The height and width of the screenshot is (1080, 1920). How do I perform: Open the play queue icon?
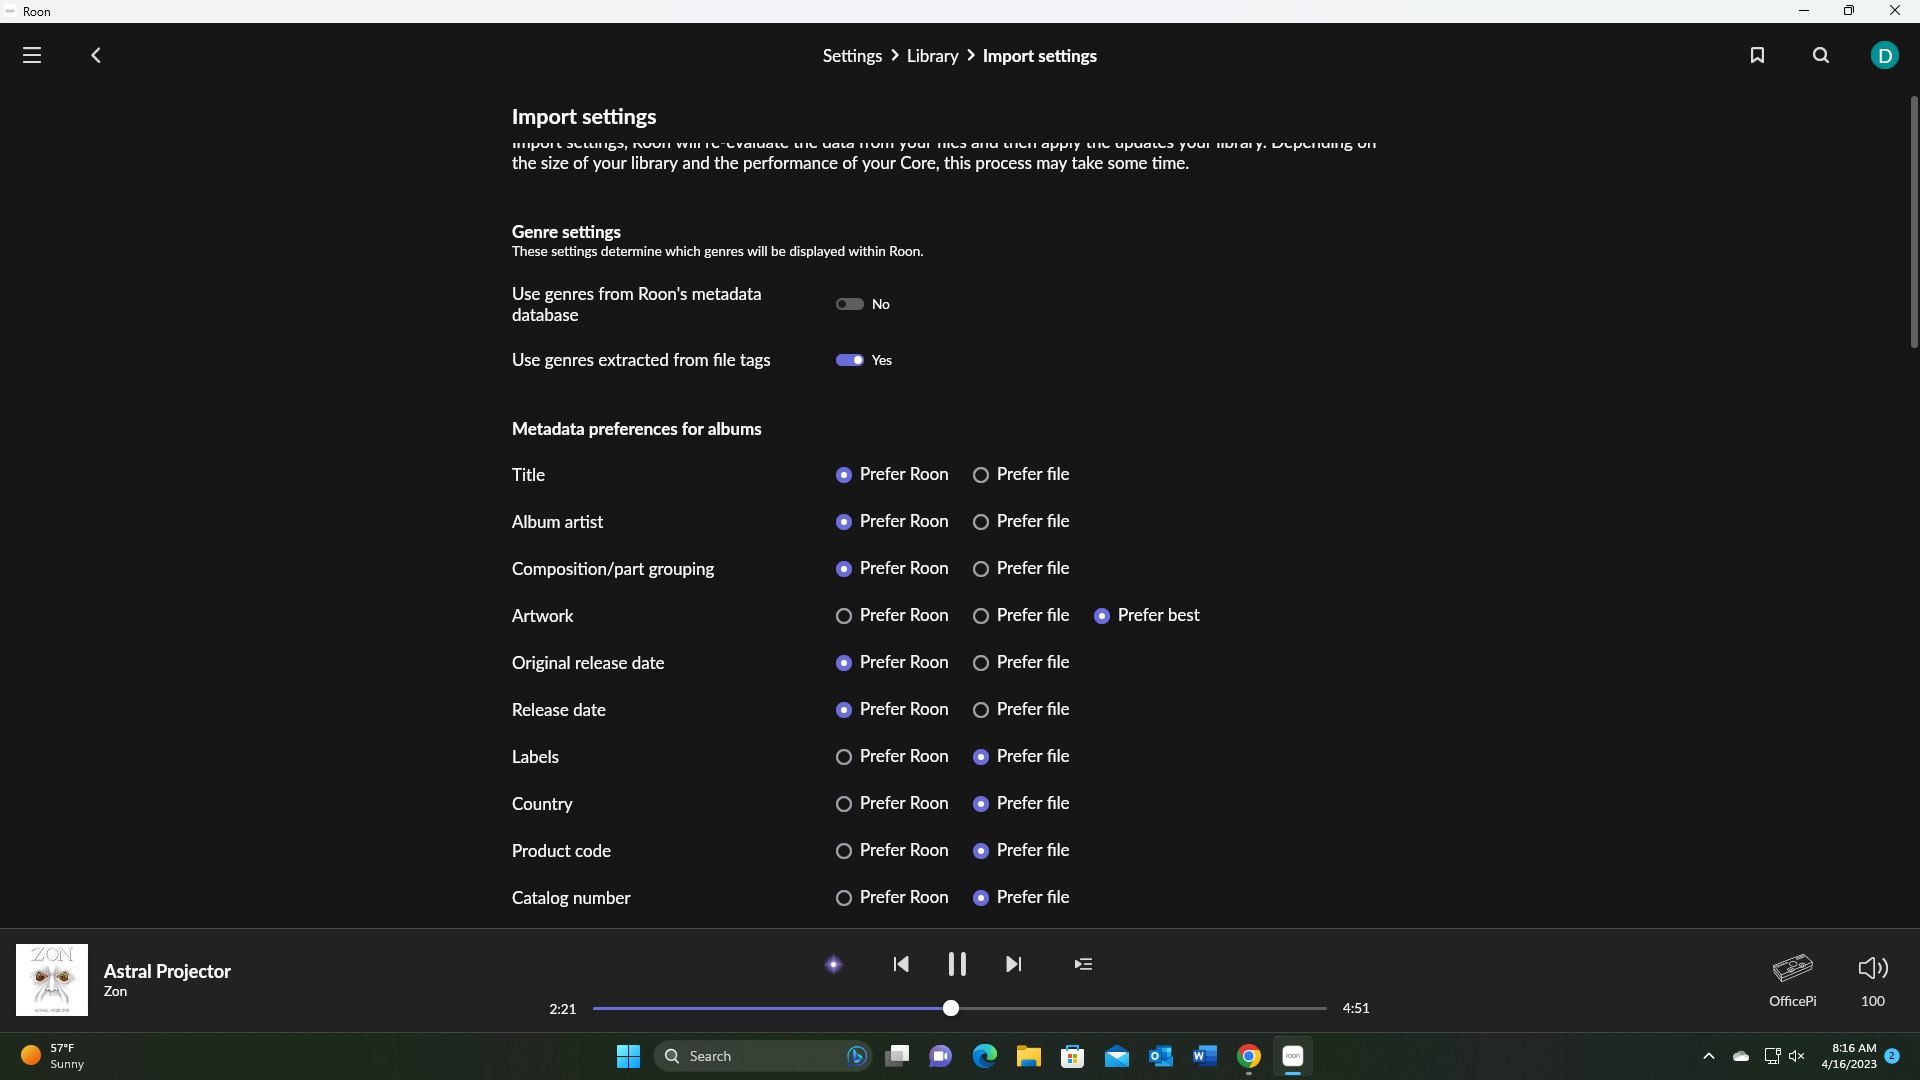click(1083, 964)
